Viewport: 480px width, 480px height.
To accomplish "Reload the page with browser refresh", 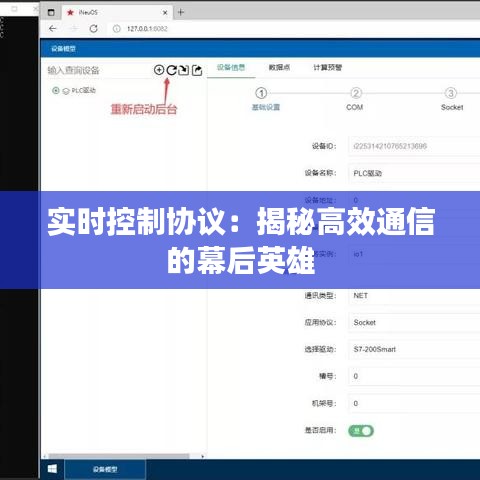I will (x=94, y=29).
